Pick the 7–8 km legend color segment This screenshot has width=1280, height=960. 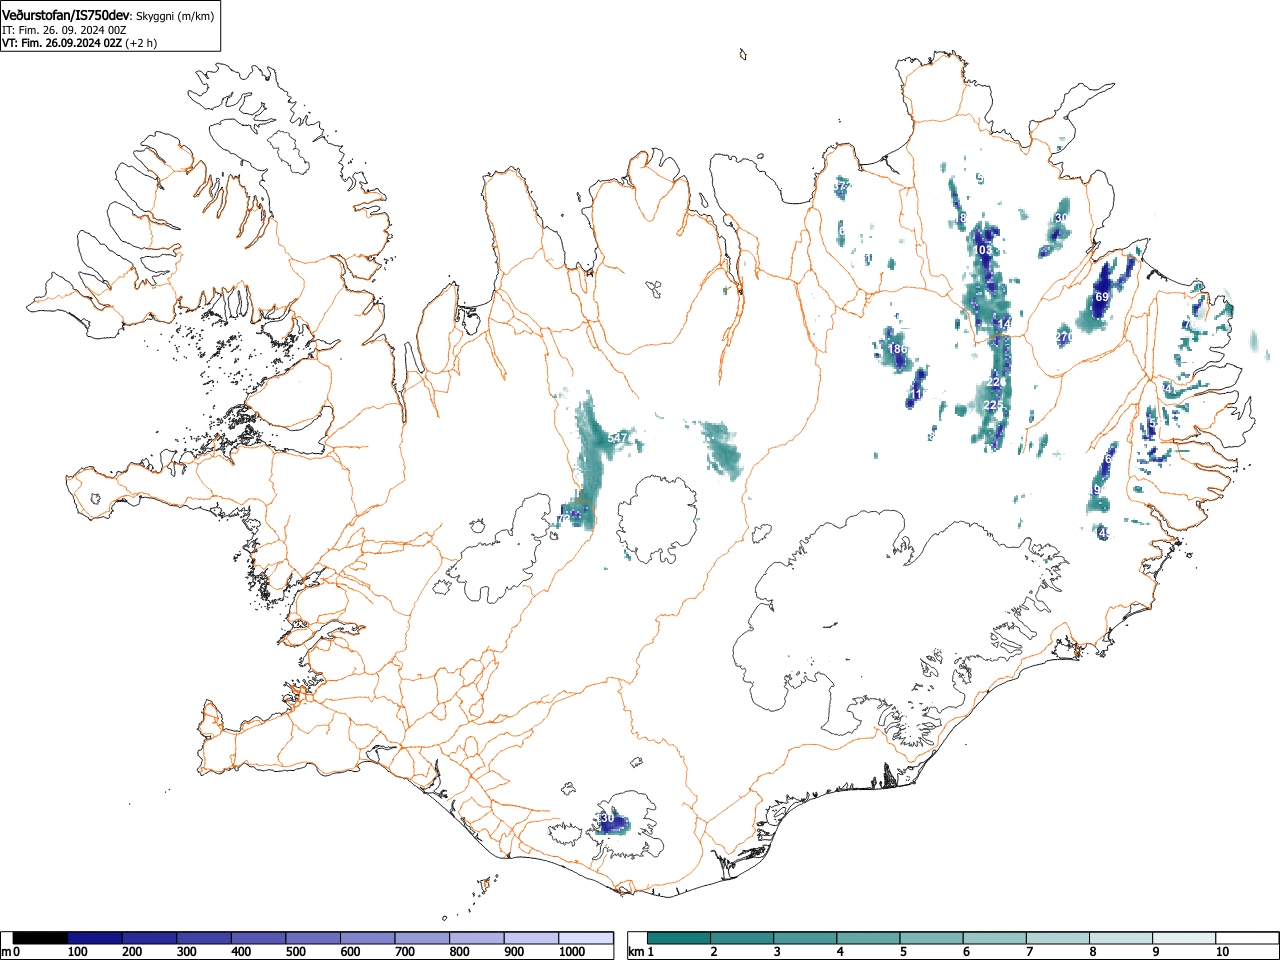pyautogui.click(x=1059, y=938)
